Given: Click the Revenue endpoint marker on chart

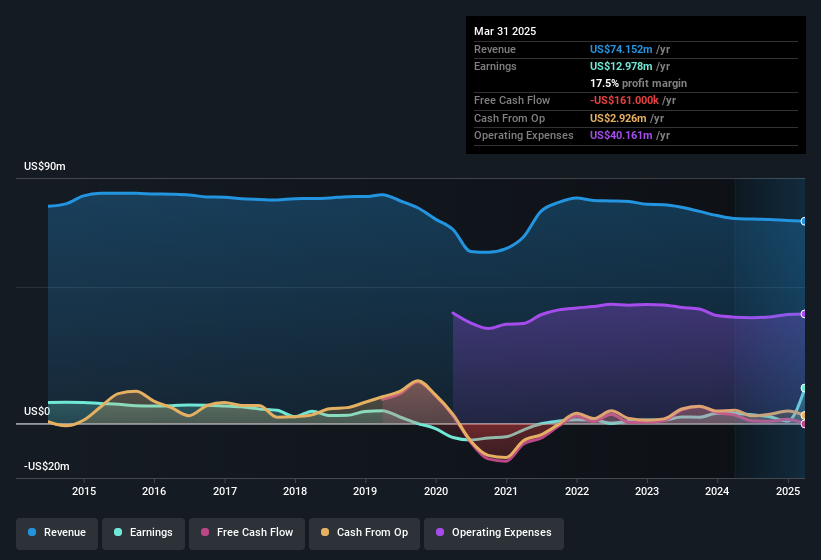Looking at the screenshot, I should click(804, 221).
